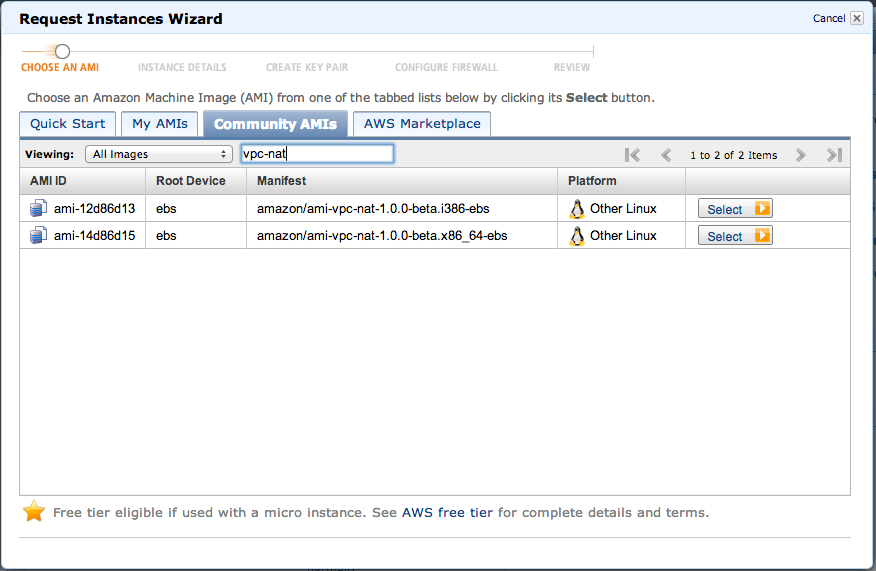This screenshot has width=876, height=571.
Task: Click manifest amazon/ami-vpc-nat-1.0.0-beta.x86_64-ebs
Action: pos(382,235)
